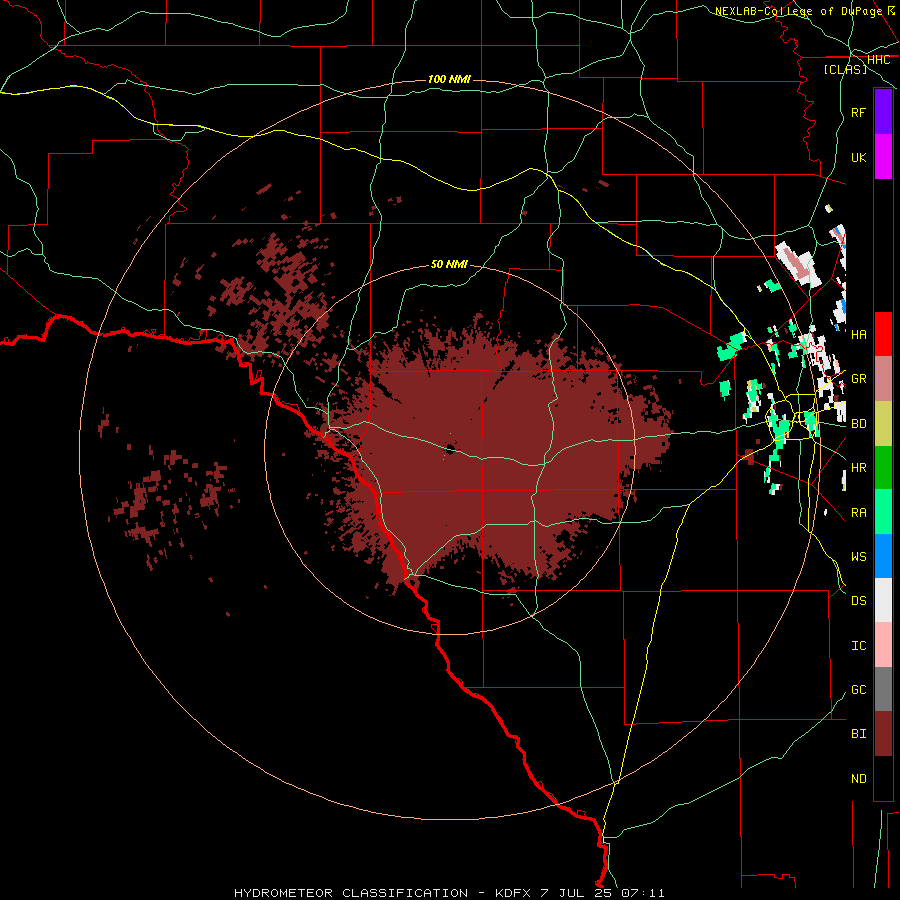Click the GC gray legend swatch
This screenshot has height=900, width=900.
pos(883,689)
